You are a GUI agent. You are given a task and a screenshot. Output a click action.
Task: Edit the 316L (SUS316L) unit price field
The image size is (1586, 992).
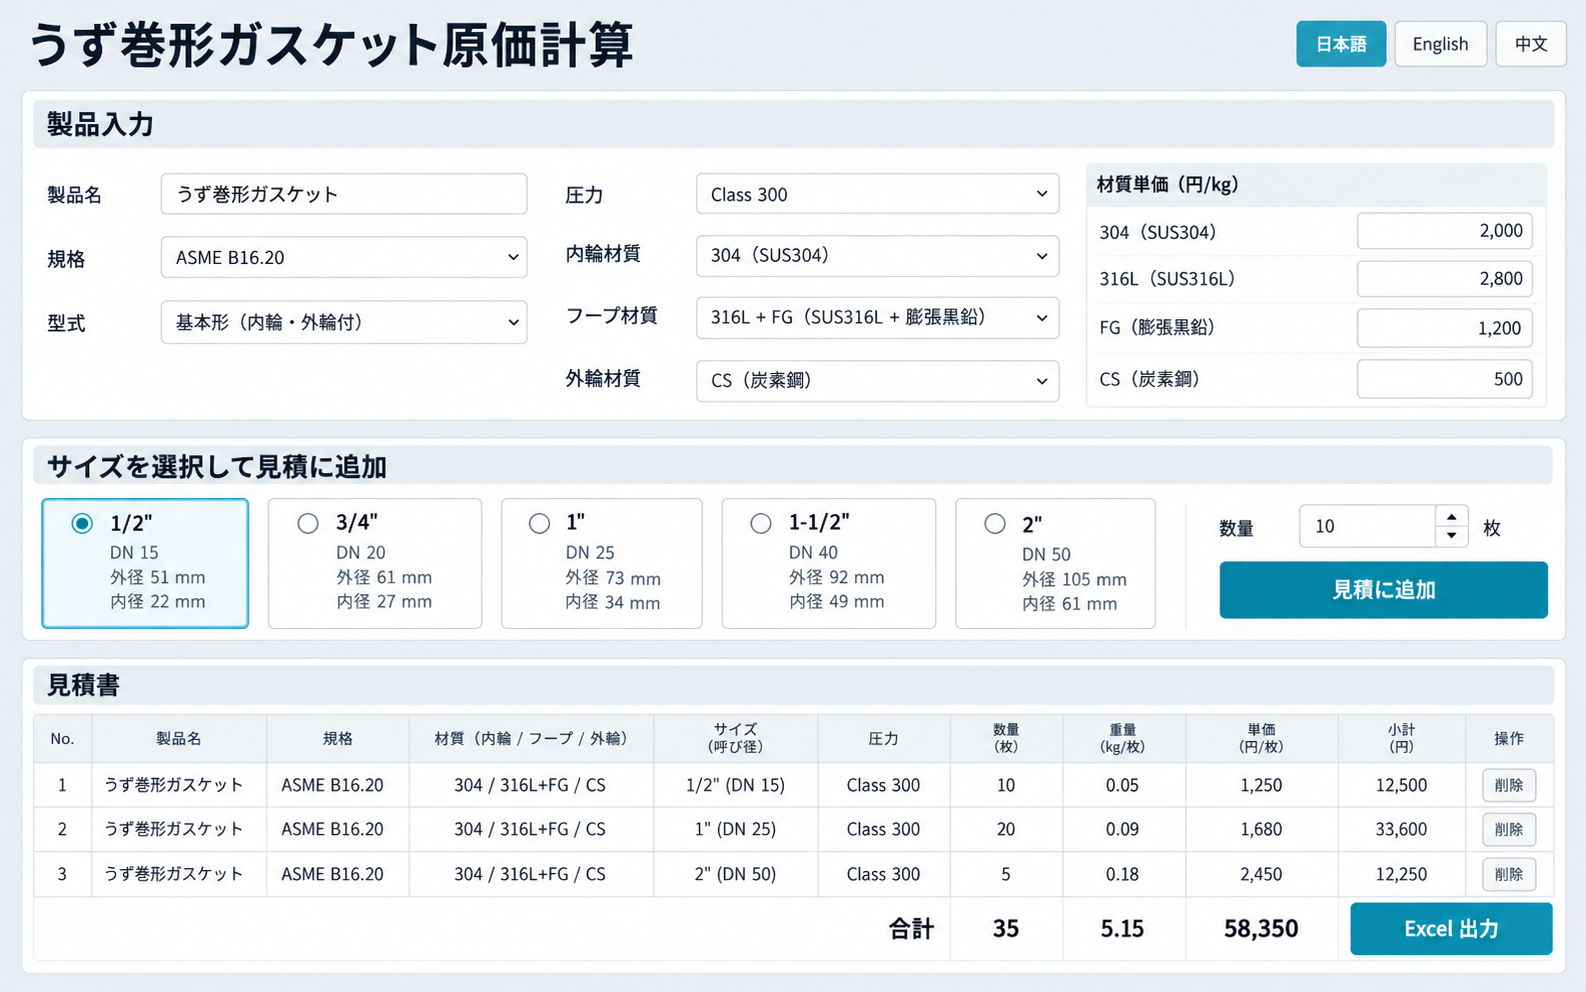[x=1444, y=279]
